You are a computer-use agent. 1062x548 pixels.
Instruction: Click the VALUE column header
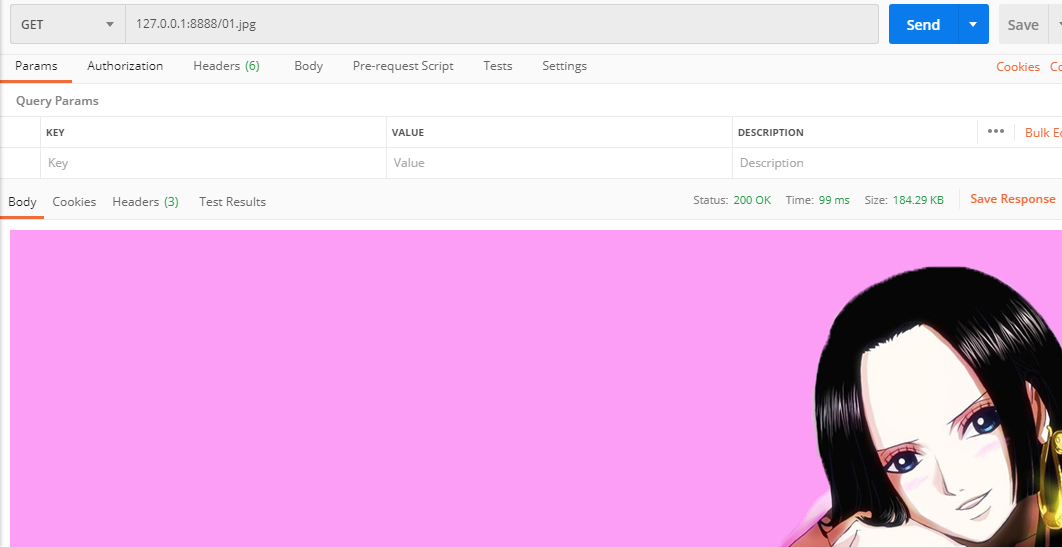(408, 133)
